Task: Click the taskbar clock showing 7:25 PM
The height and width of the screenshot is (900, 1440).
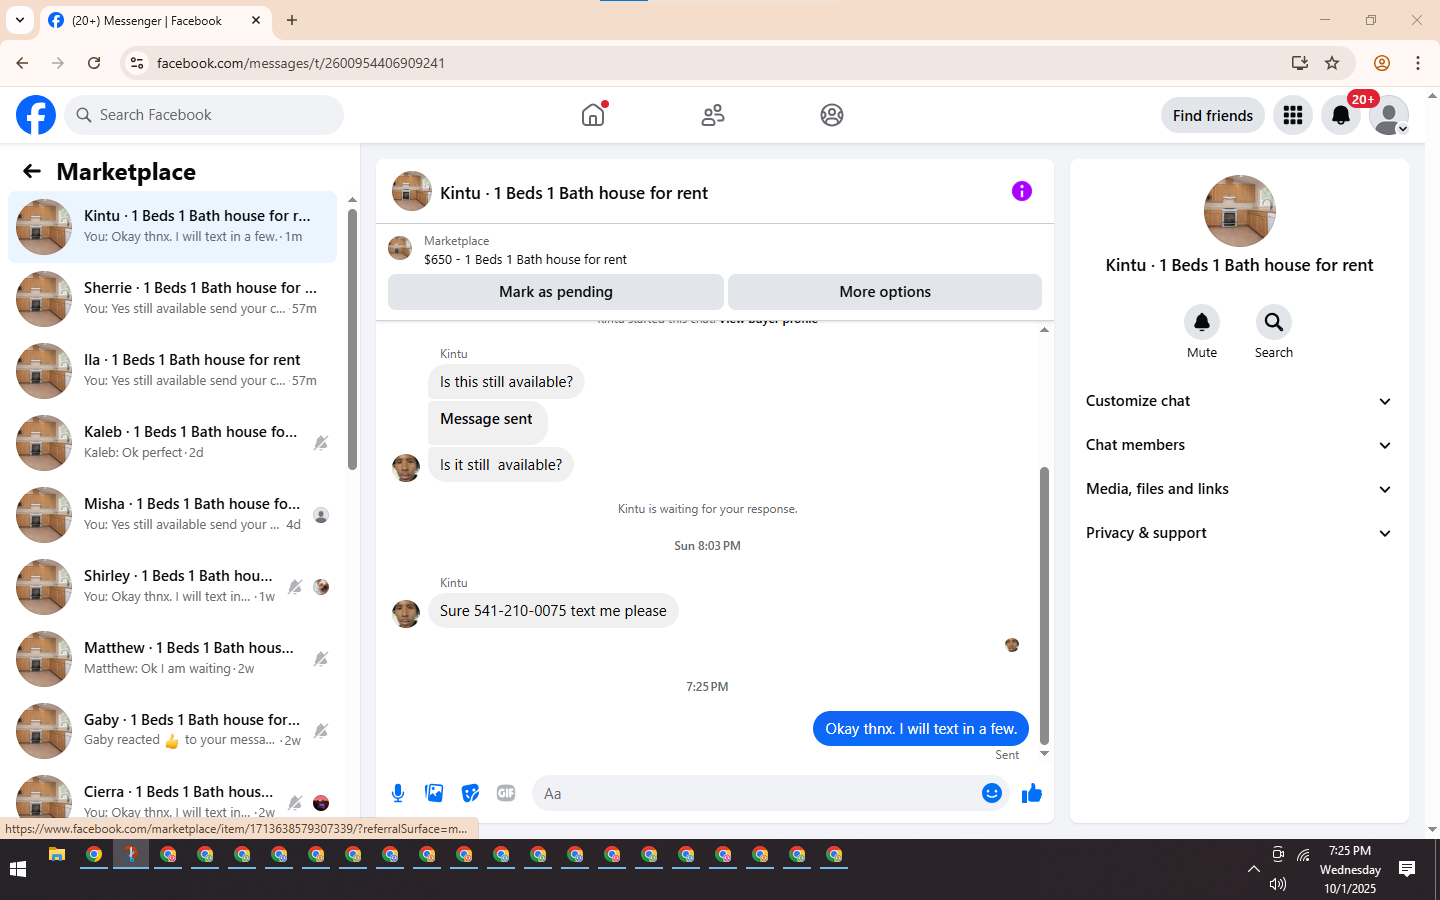Action: click(1350, 869)
